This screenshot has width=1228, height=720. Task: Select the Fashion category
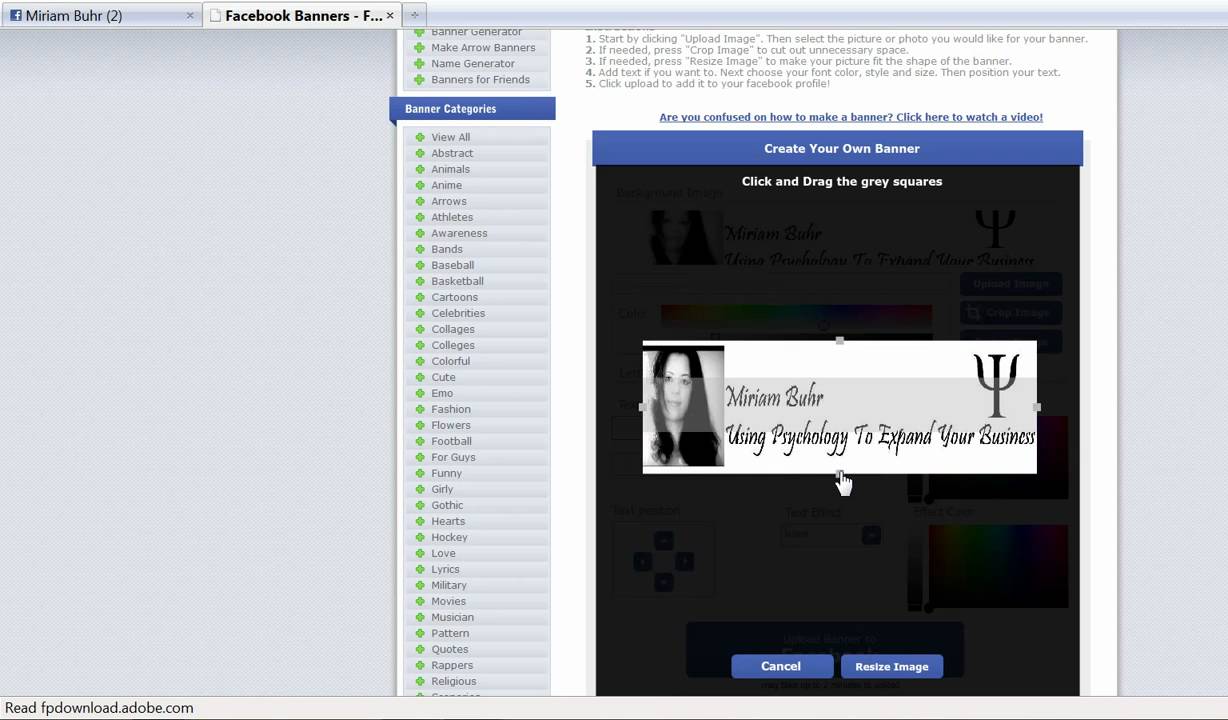point(451,409)
